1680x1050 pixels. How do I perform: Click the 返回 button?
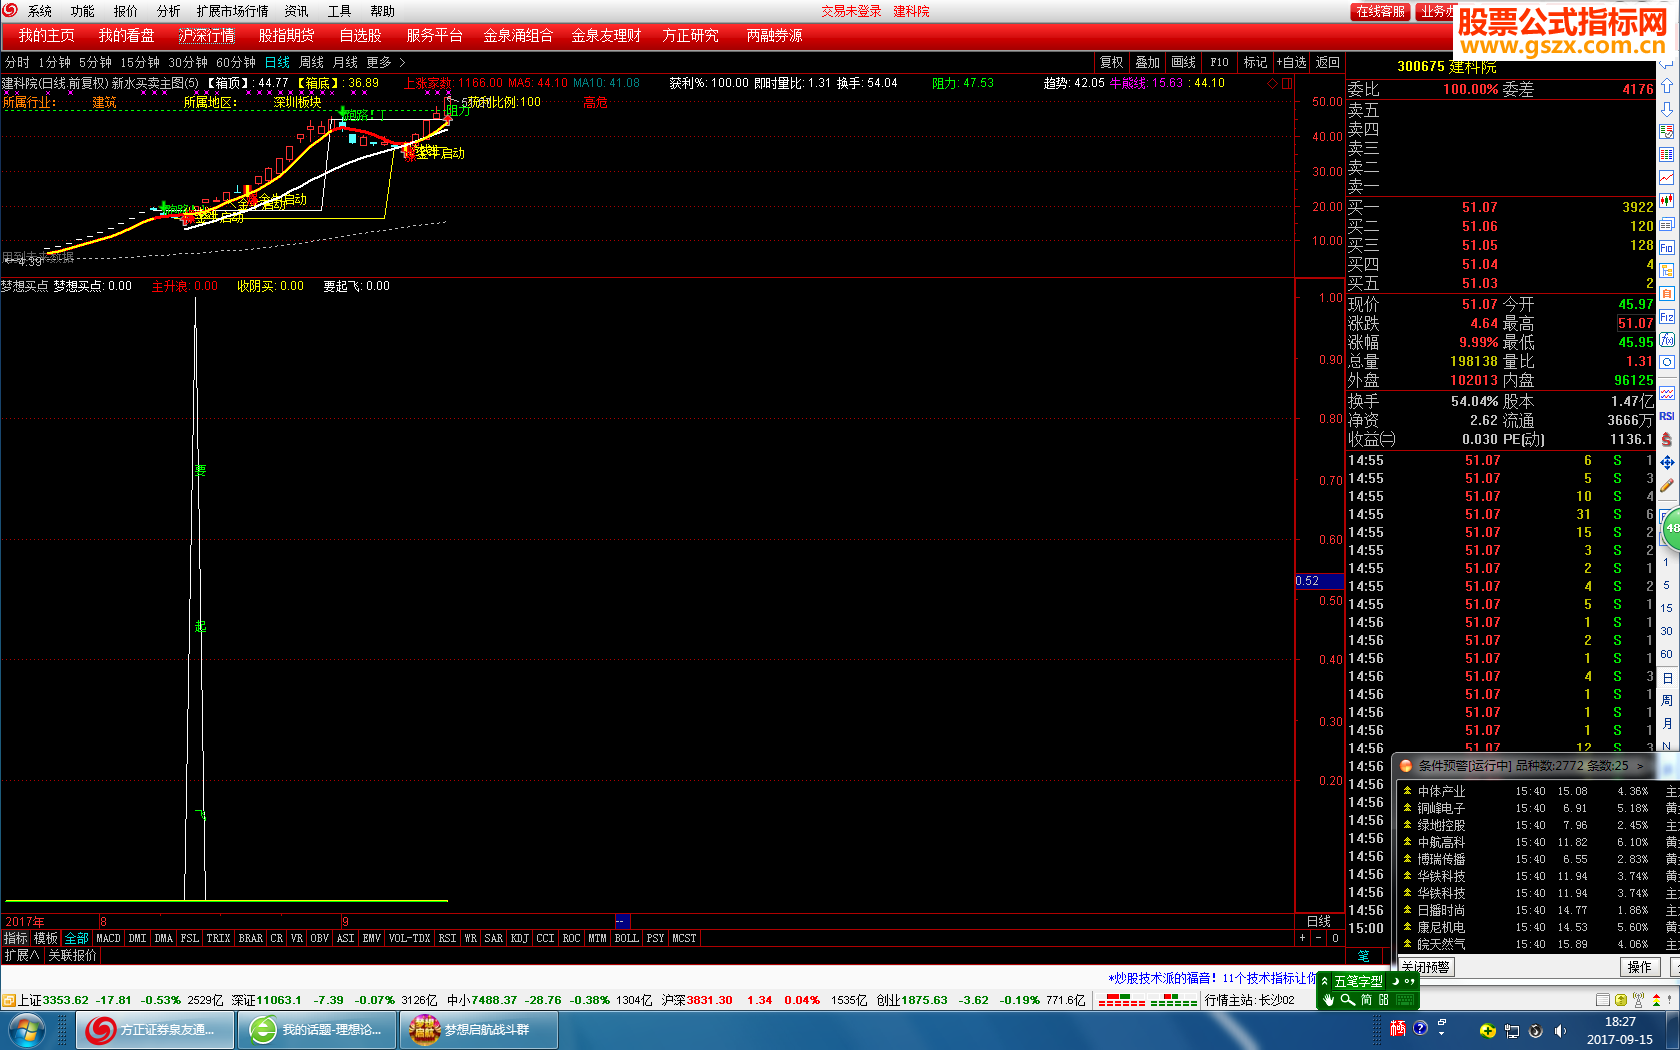click(x=1327, y=62)
